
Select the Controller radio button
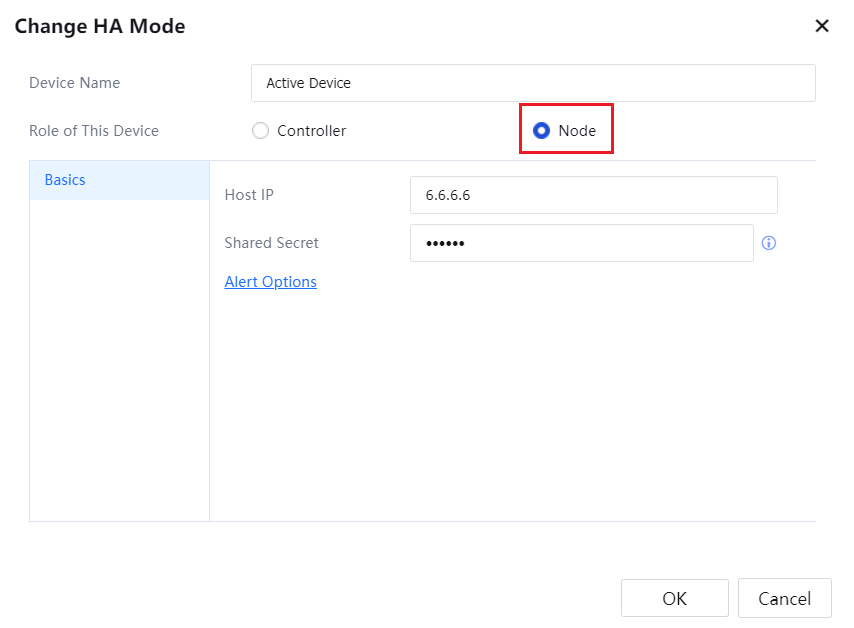[x=261, y=131]
